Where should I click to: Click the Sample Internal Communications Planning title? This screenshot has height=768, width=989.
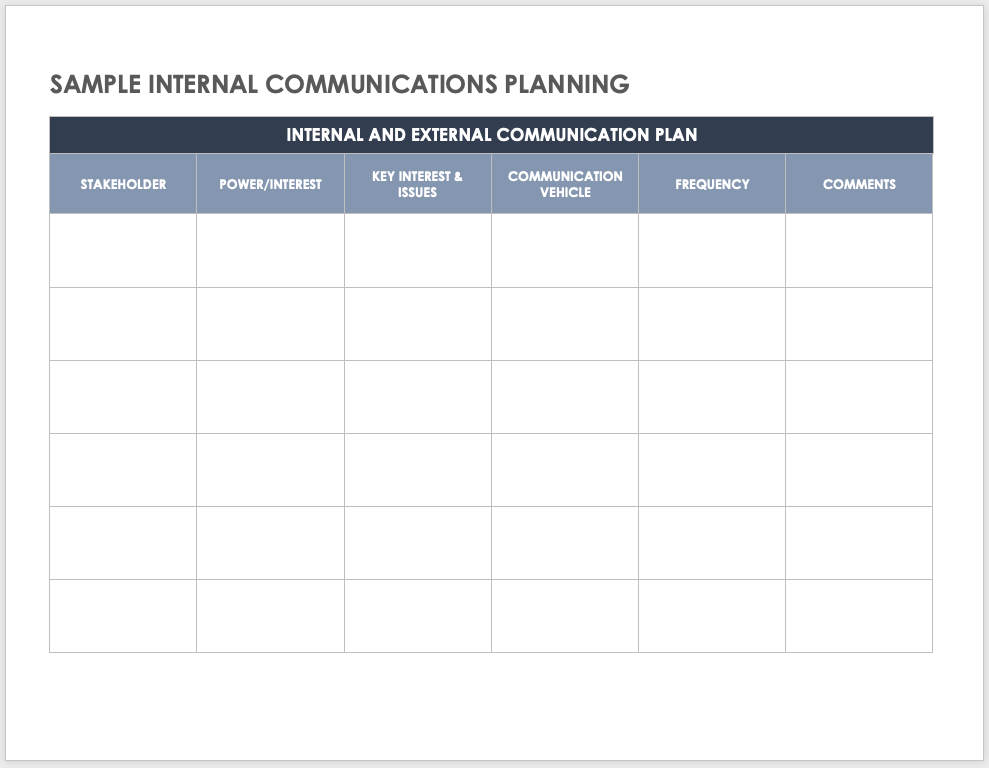coord(339,85)
